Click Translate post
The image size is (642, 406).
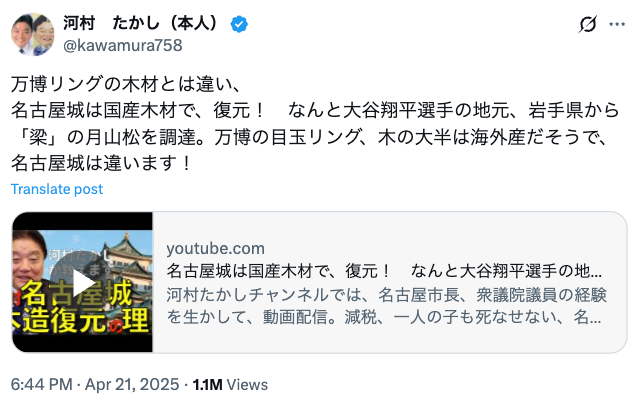tap(57, 189)
